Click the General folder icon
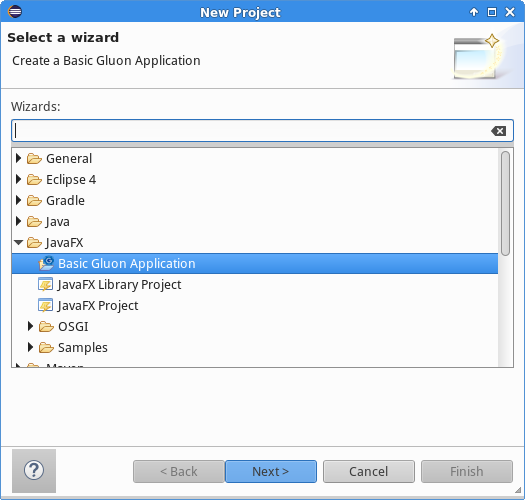525x500 pixels. click(x=34, y=158)
